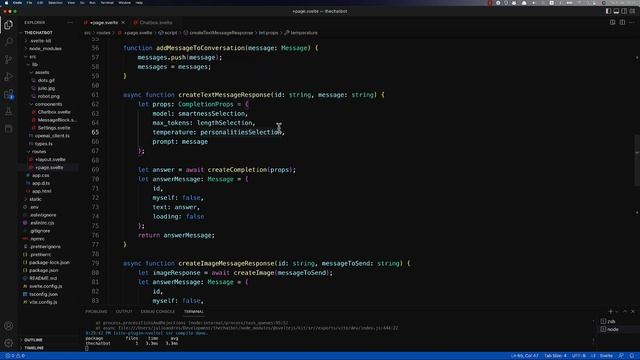Click Explorer more actions ellipsis
640x360 pixels.
click(70, 23)
